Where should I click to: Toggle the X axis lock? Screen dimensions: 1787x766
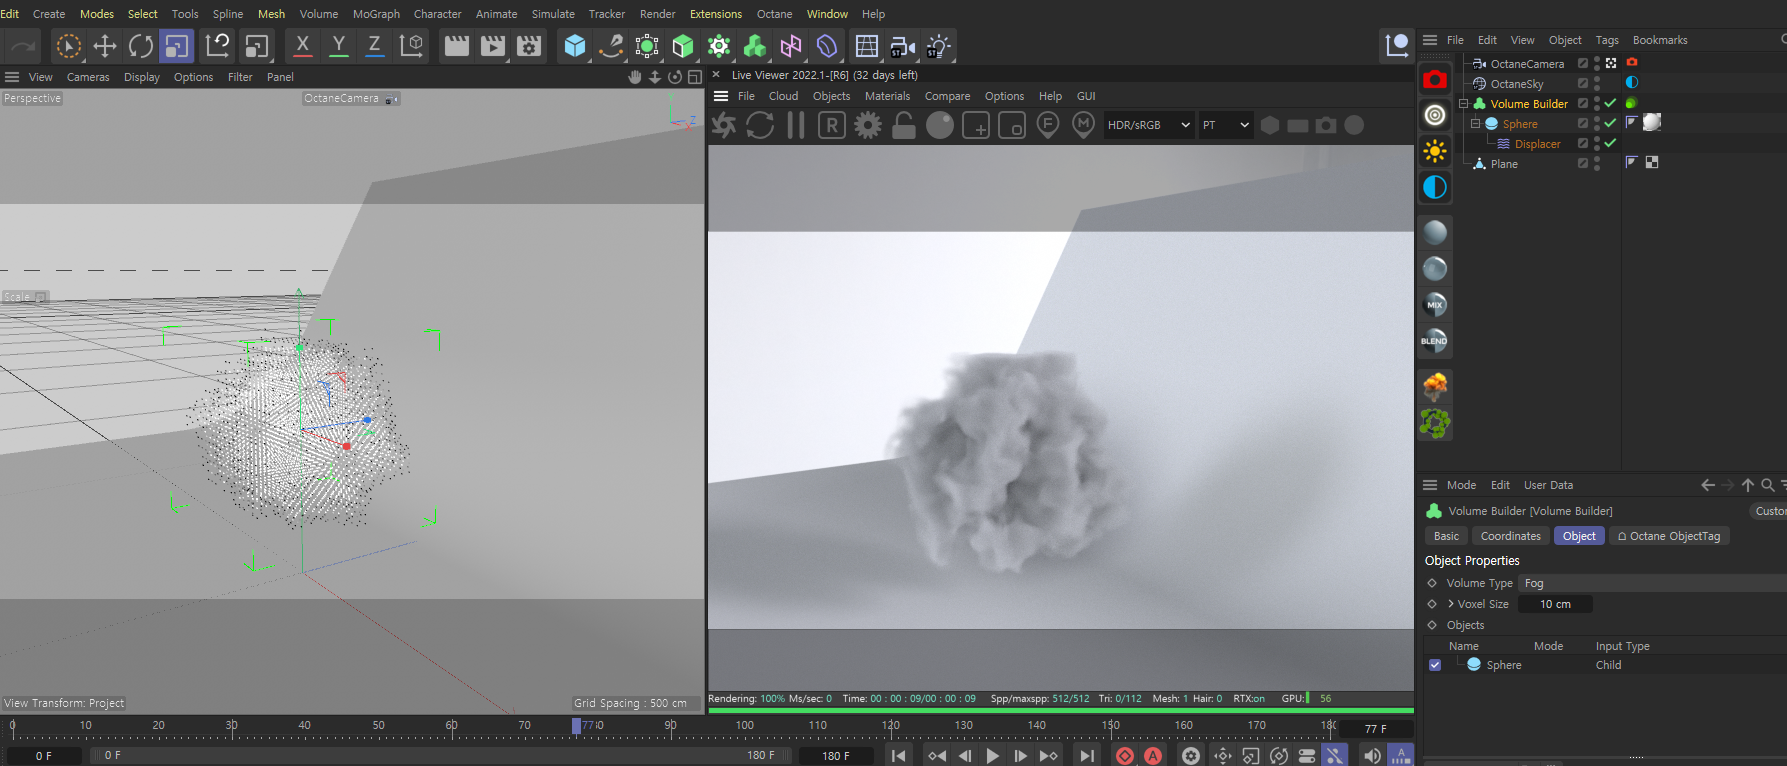[302, 46]
